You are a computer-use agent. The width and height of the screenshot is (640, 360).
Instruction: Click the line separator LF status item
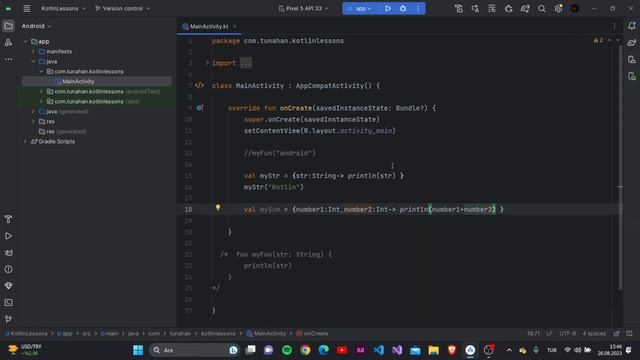point(549,333)
